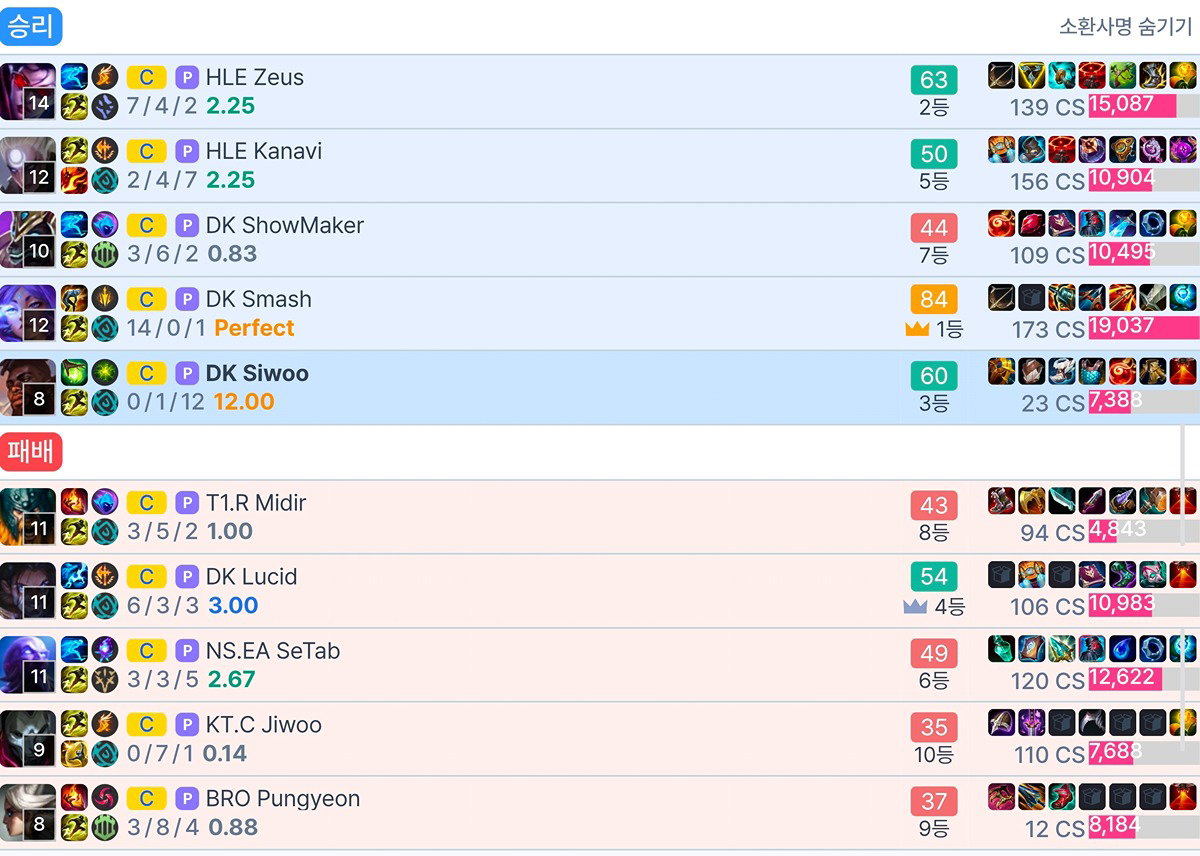Screen dimensions: 1200x856
Task: Click T1.R Midir's champion portrait
Action: point(28,517)
